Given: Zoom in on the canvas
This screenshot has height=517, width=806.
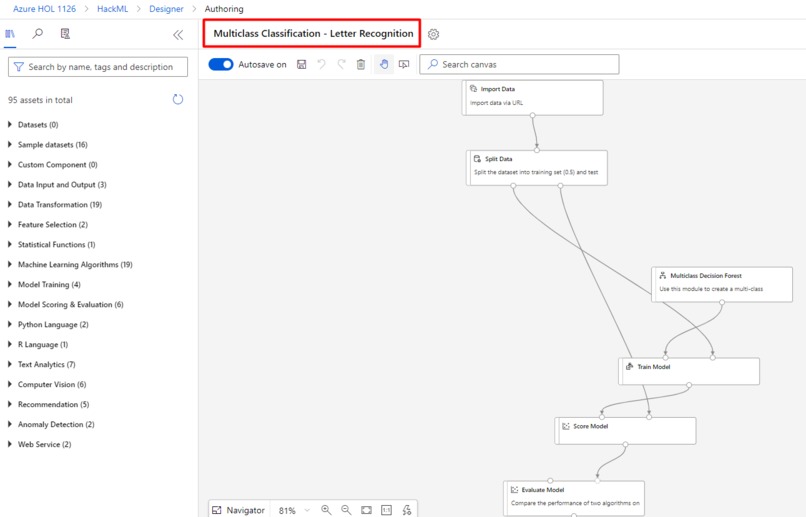Looking at the screenshot, I should [326, 510].
